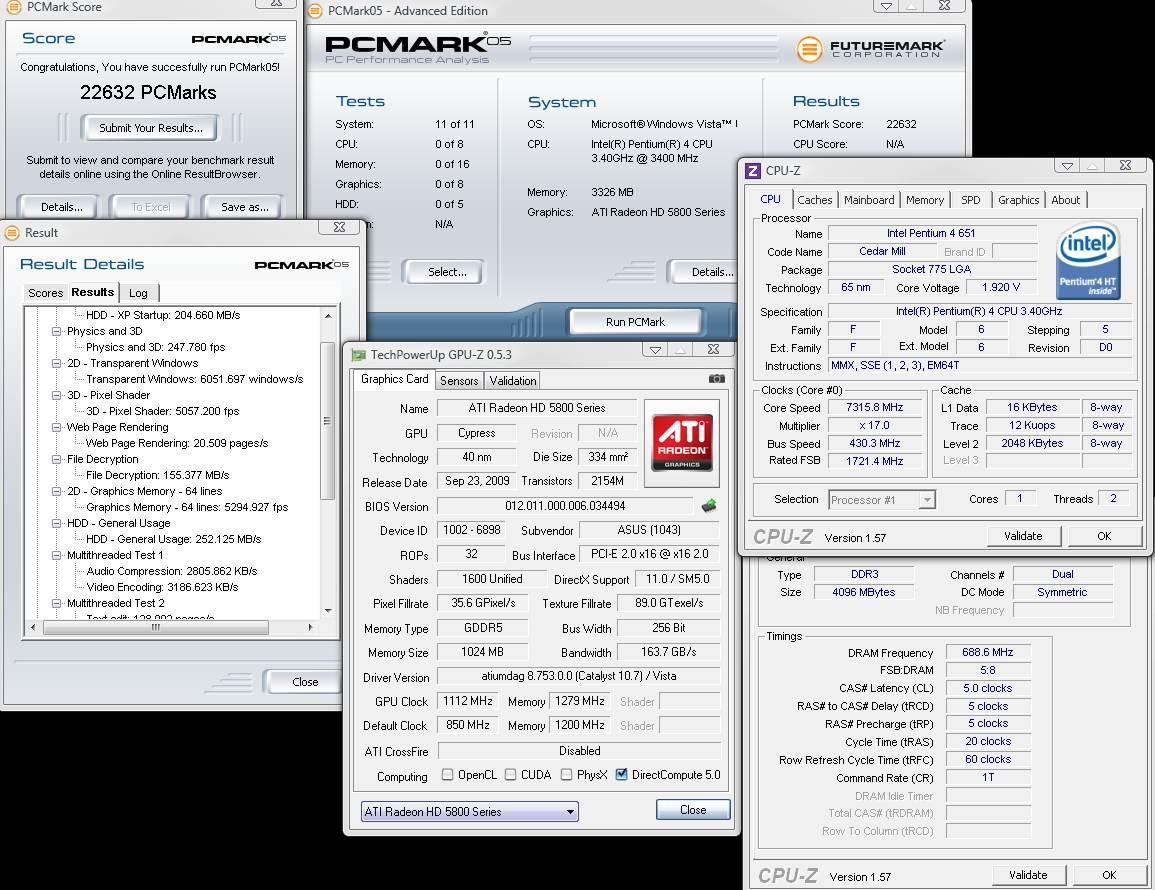Click Validate in the CPU-Z memory window

coord(1028,875)
